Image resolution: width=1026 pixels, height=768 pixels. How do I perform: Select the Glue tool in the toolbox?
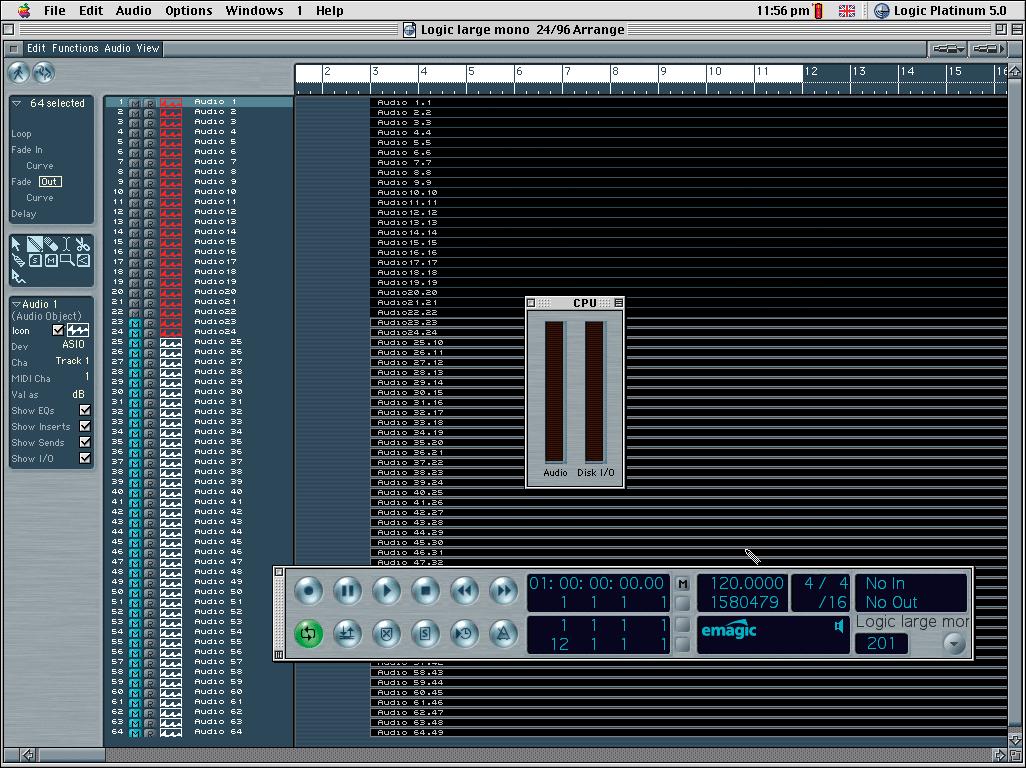[18, 260]
